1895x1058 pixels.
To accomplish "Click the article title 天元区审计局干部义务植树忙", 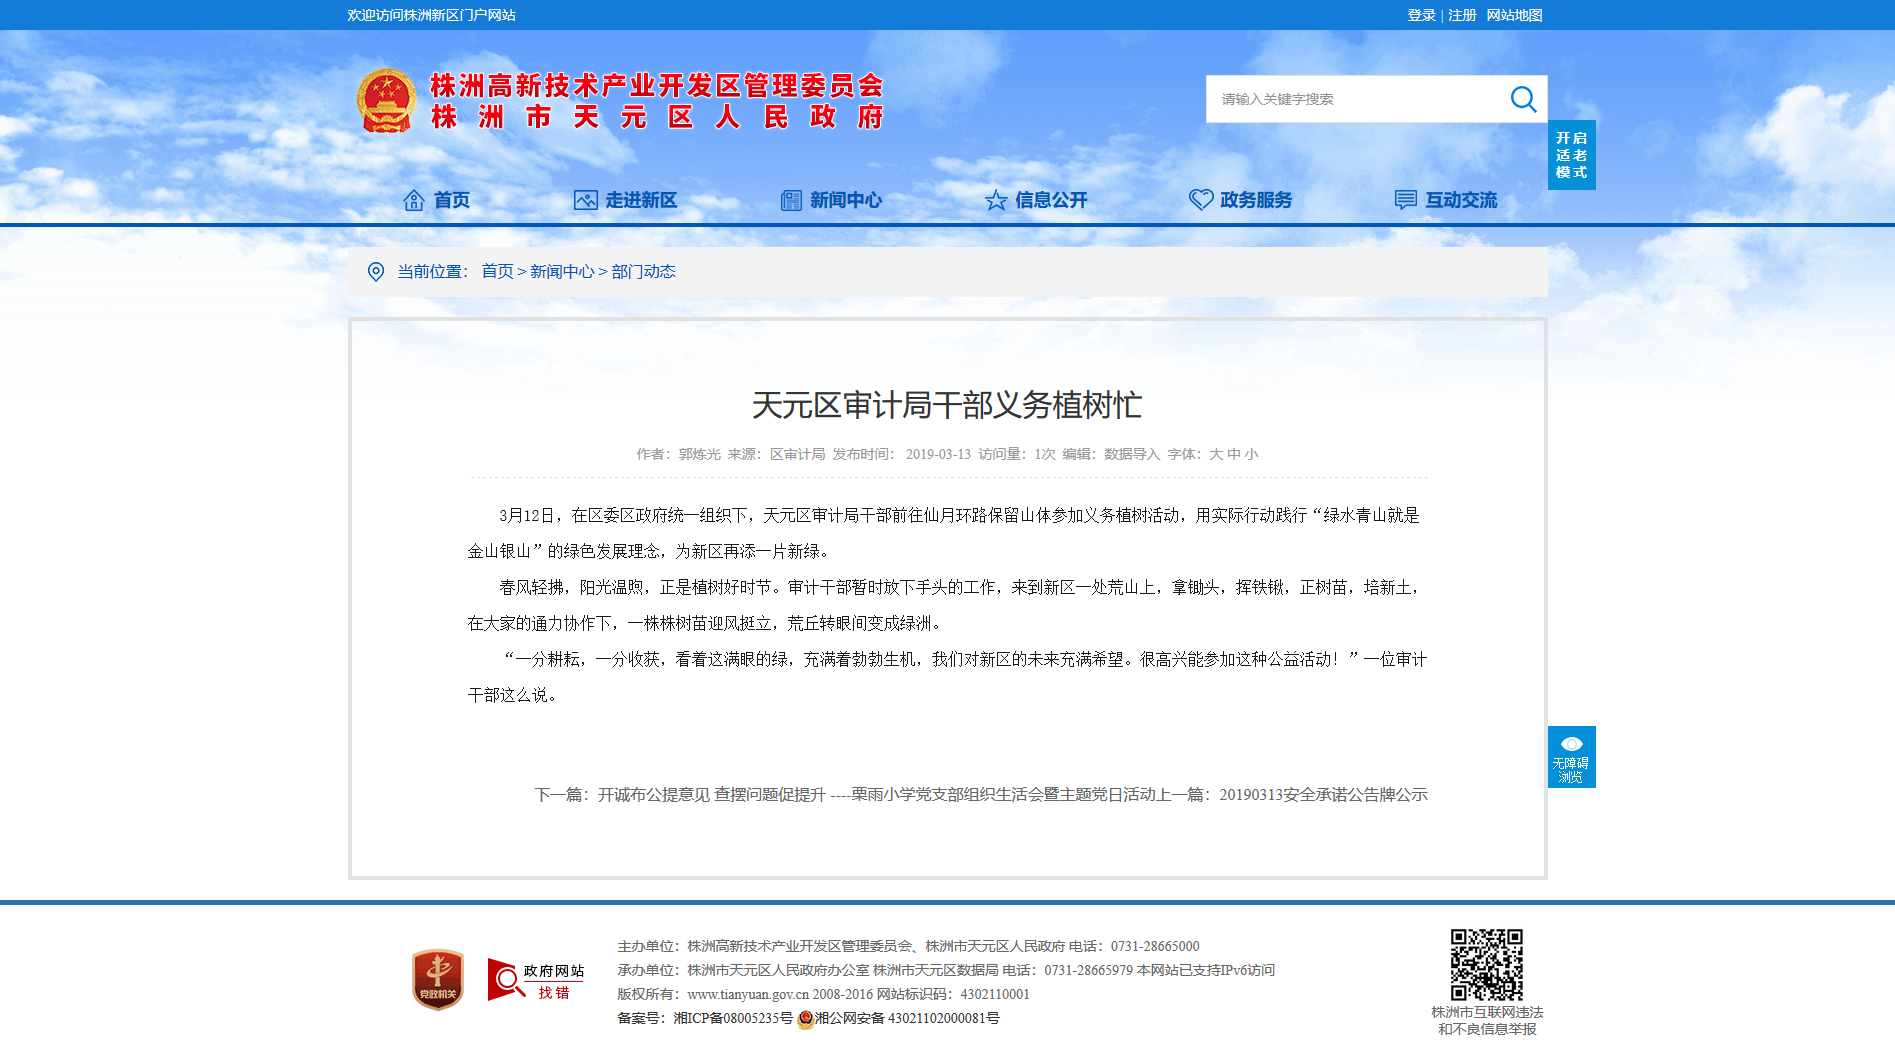I will [x=947, y=405].
